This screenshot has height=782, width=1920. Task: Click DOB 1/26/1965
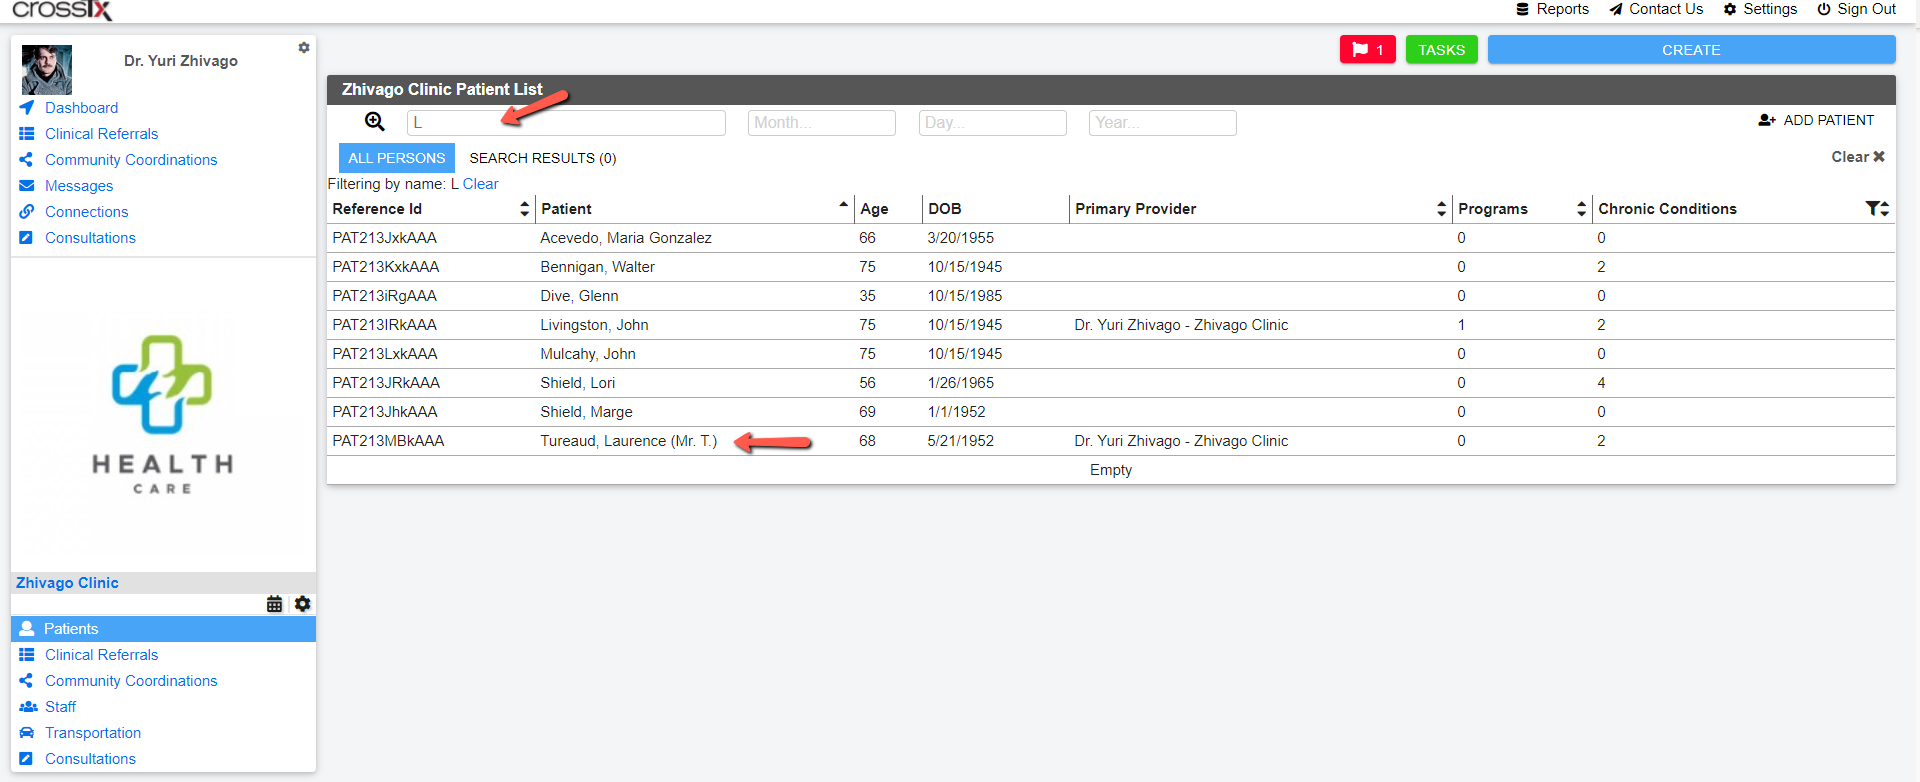coord(960,383)
